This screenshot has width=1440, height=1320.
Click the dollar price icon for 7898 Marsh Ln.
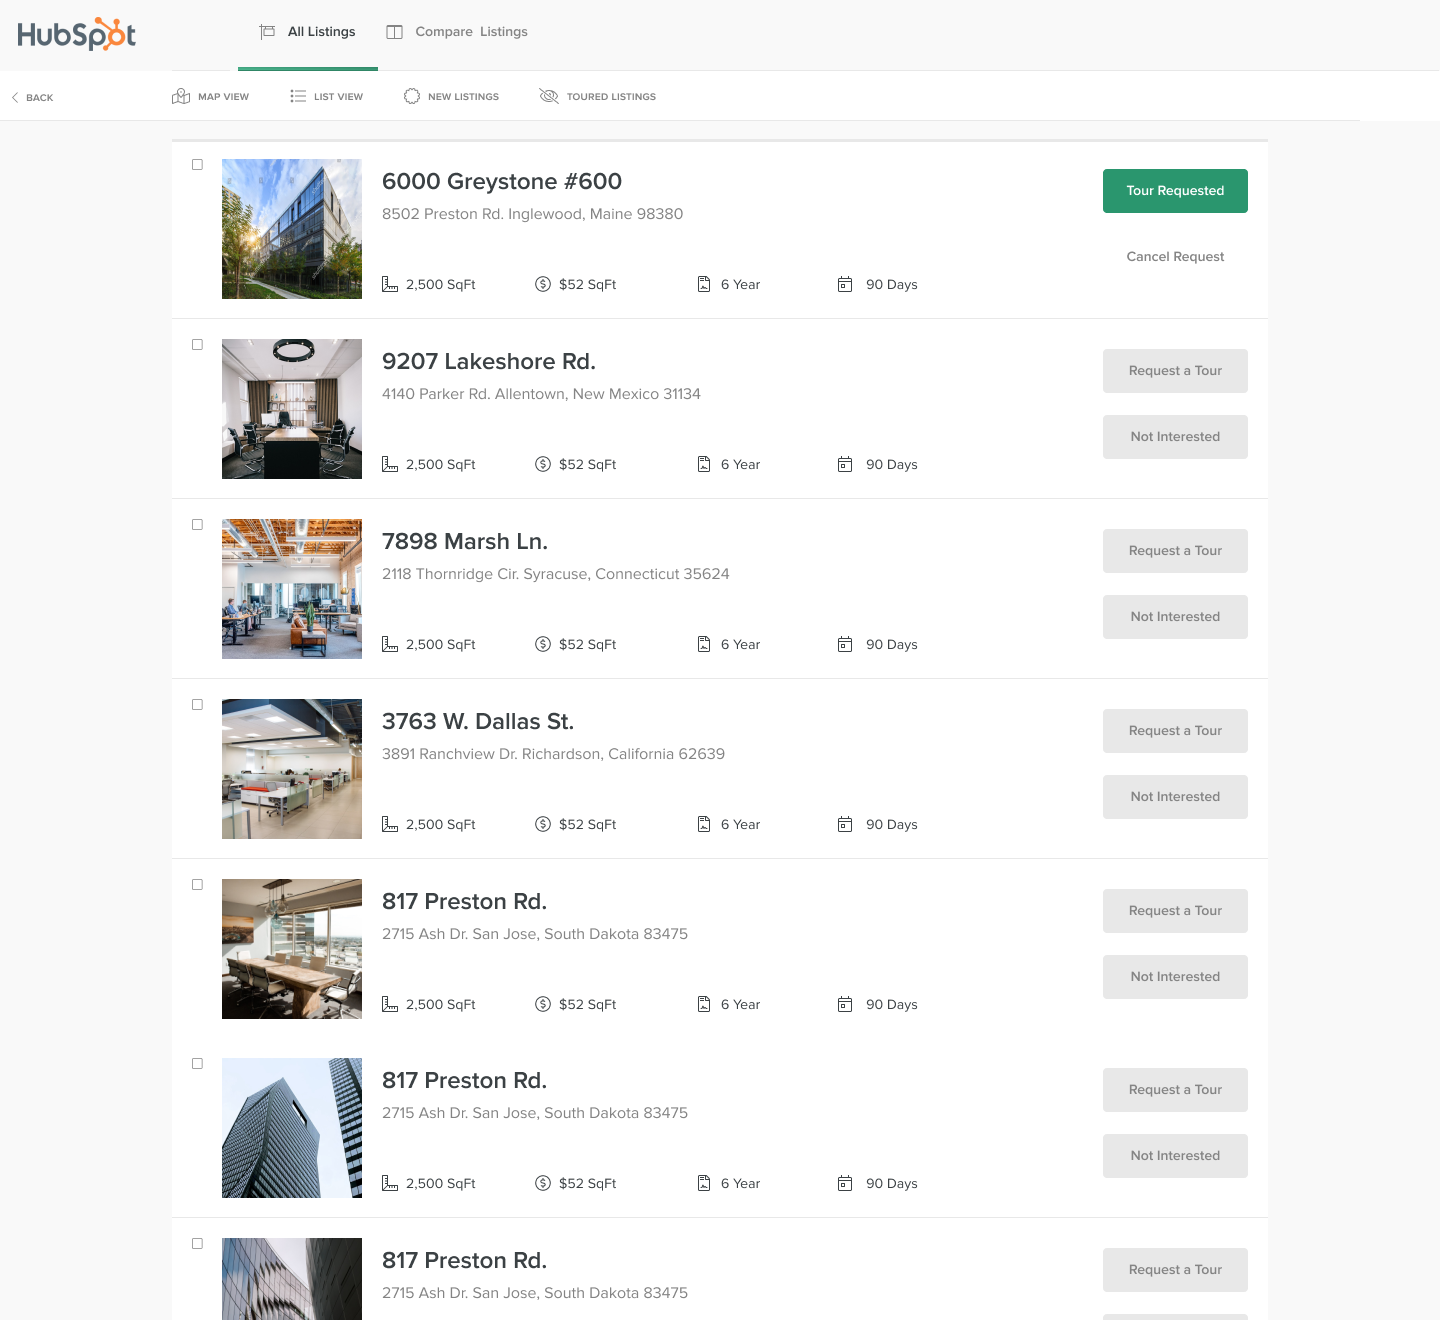point(543,644)
